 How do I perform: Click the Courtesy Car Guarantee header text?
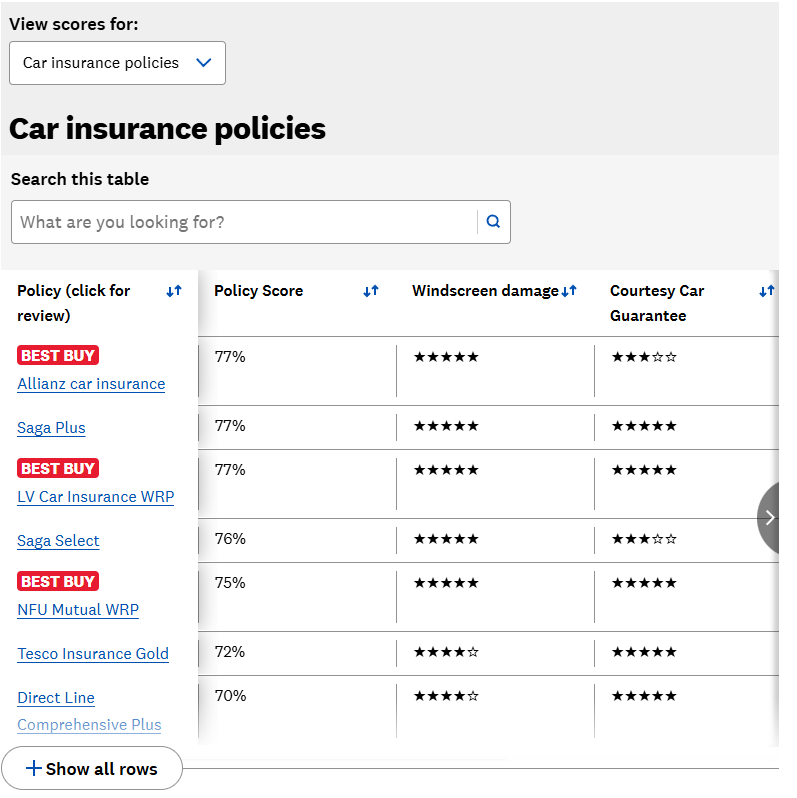pyautogui.click(x=657, y=303)
